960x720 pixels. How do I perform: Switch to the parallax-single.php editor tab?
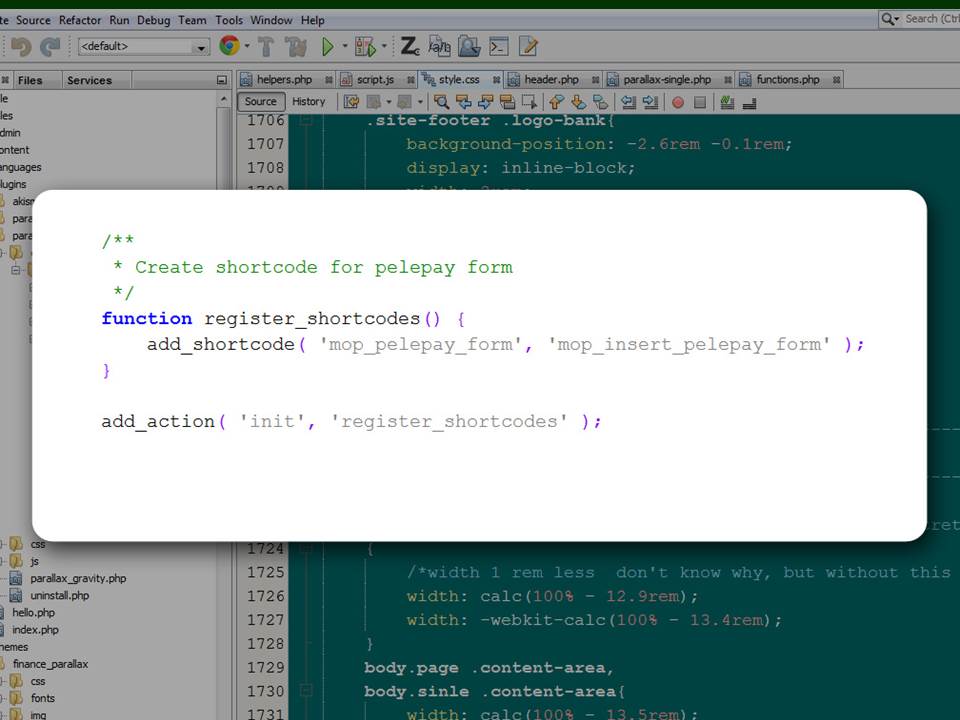(x=667, y=80)
